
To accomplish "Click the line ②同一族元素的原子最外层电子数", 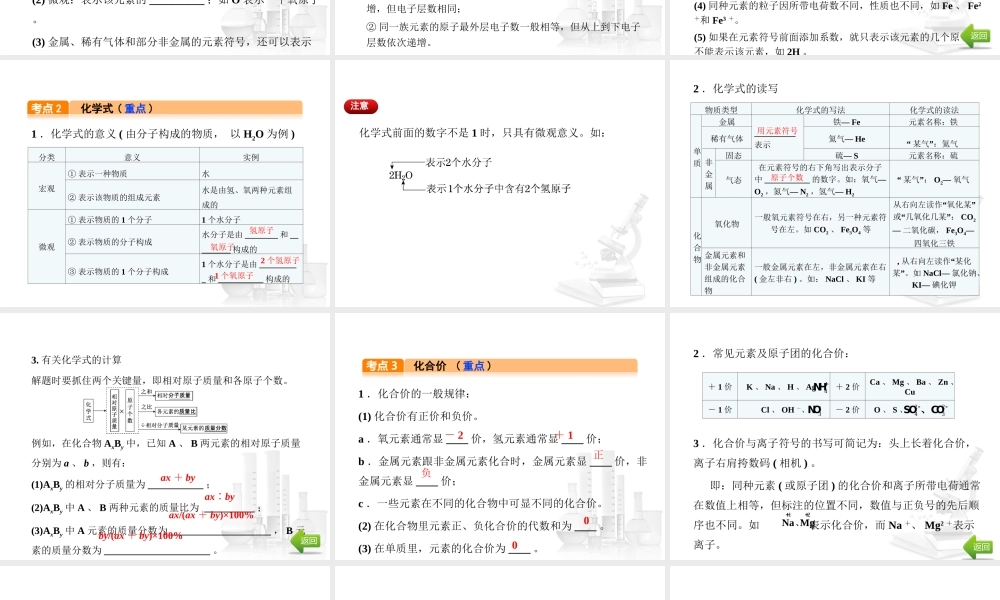I will coord(503,34).
